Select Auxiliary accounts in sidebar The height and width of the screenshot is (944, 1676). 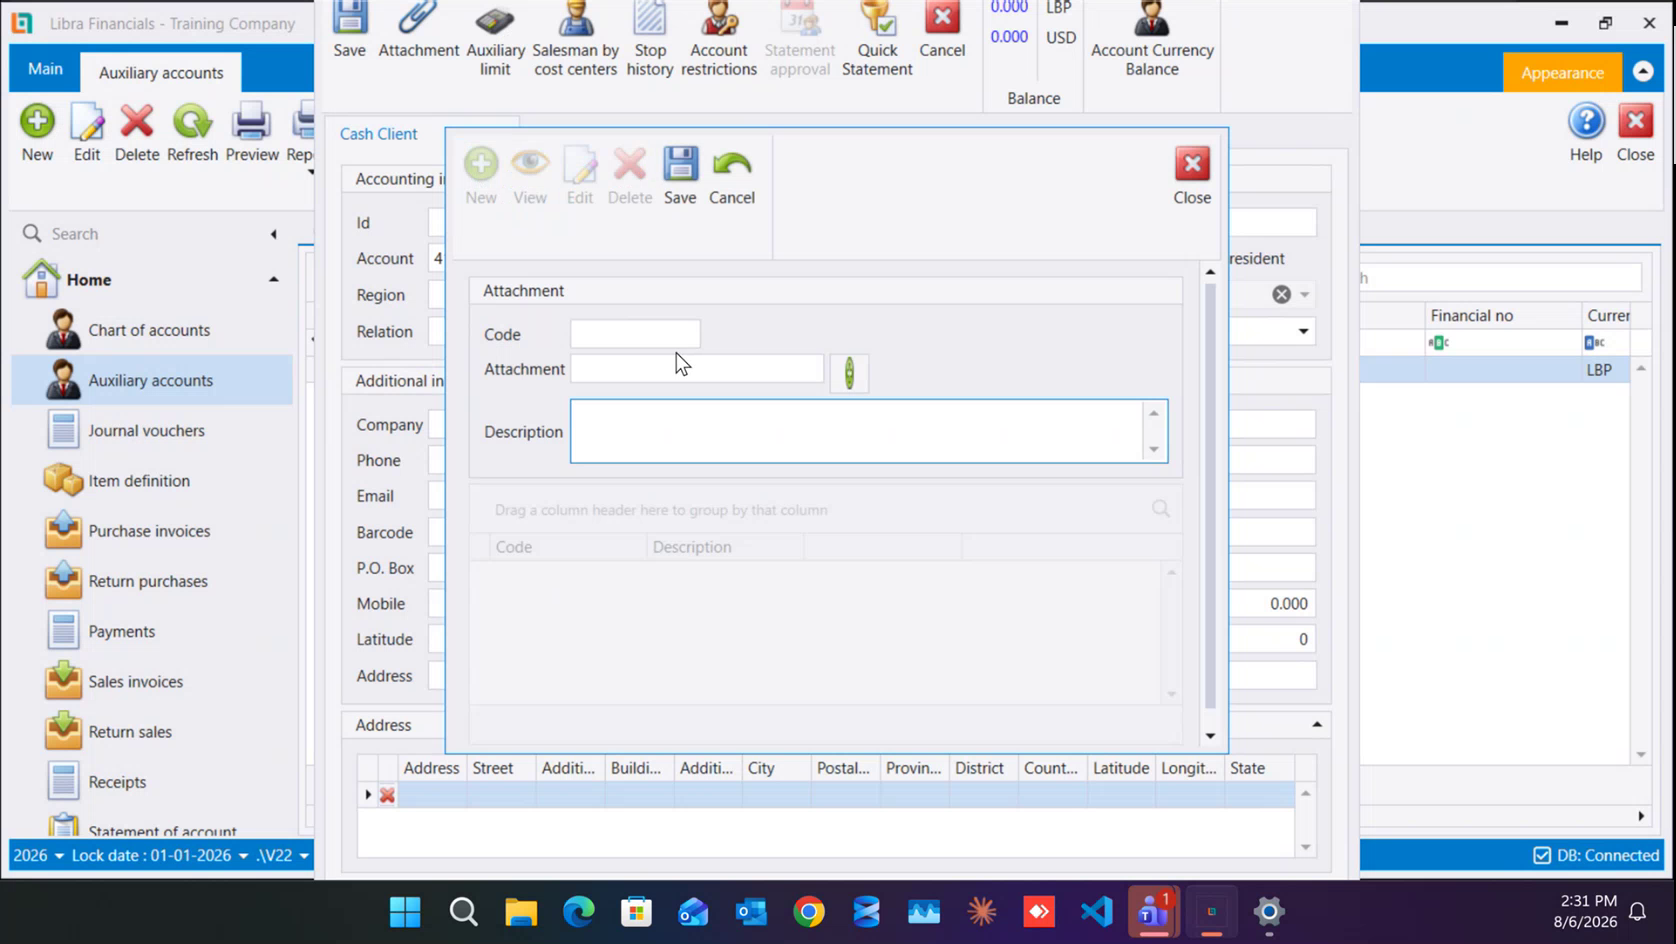[152, 380]
